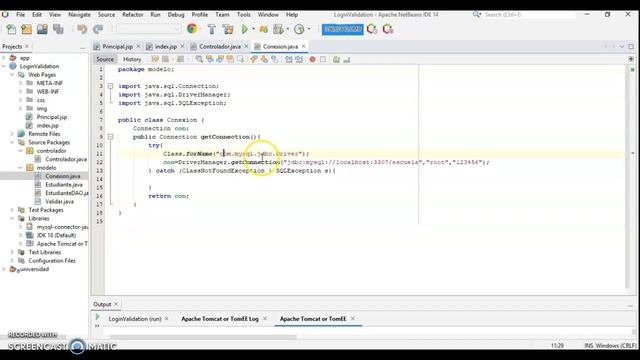Open the Refactor menu
The image size is (640, 360).
click(x=133, y=14)
